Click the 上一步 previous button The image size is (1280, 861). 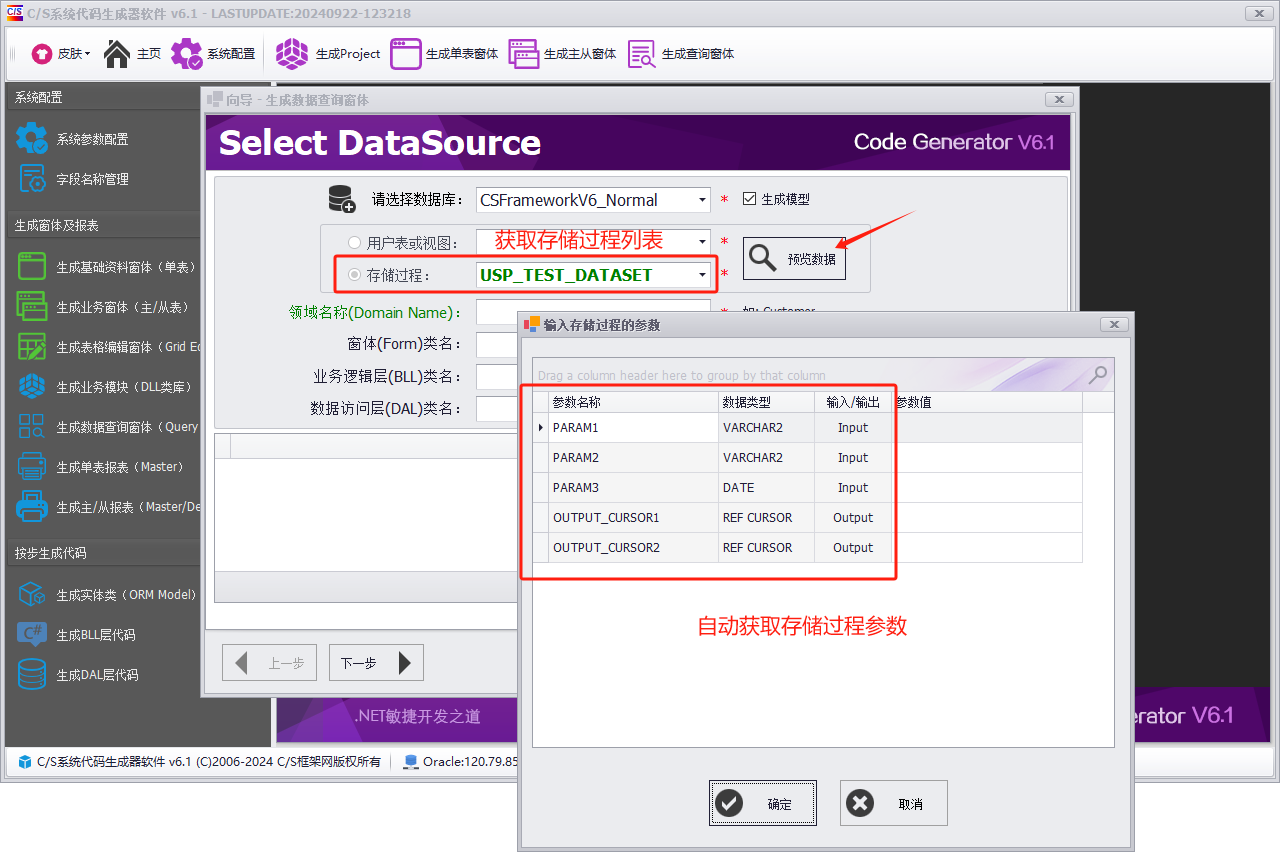[x=269, y=663]
